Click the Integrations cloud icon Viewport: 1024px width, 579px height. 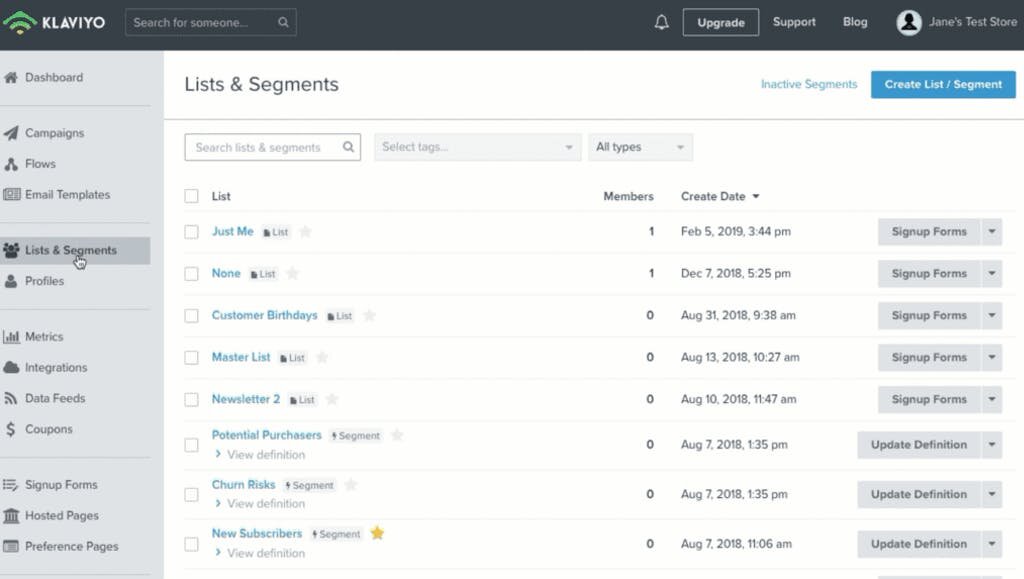(x=11, y=368)
